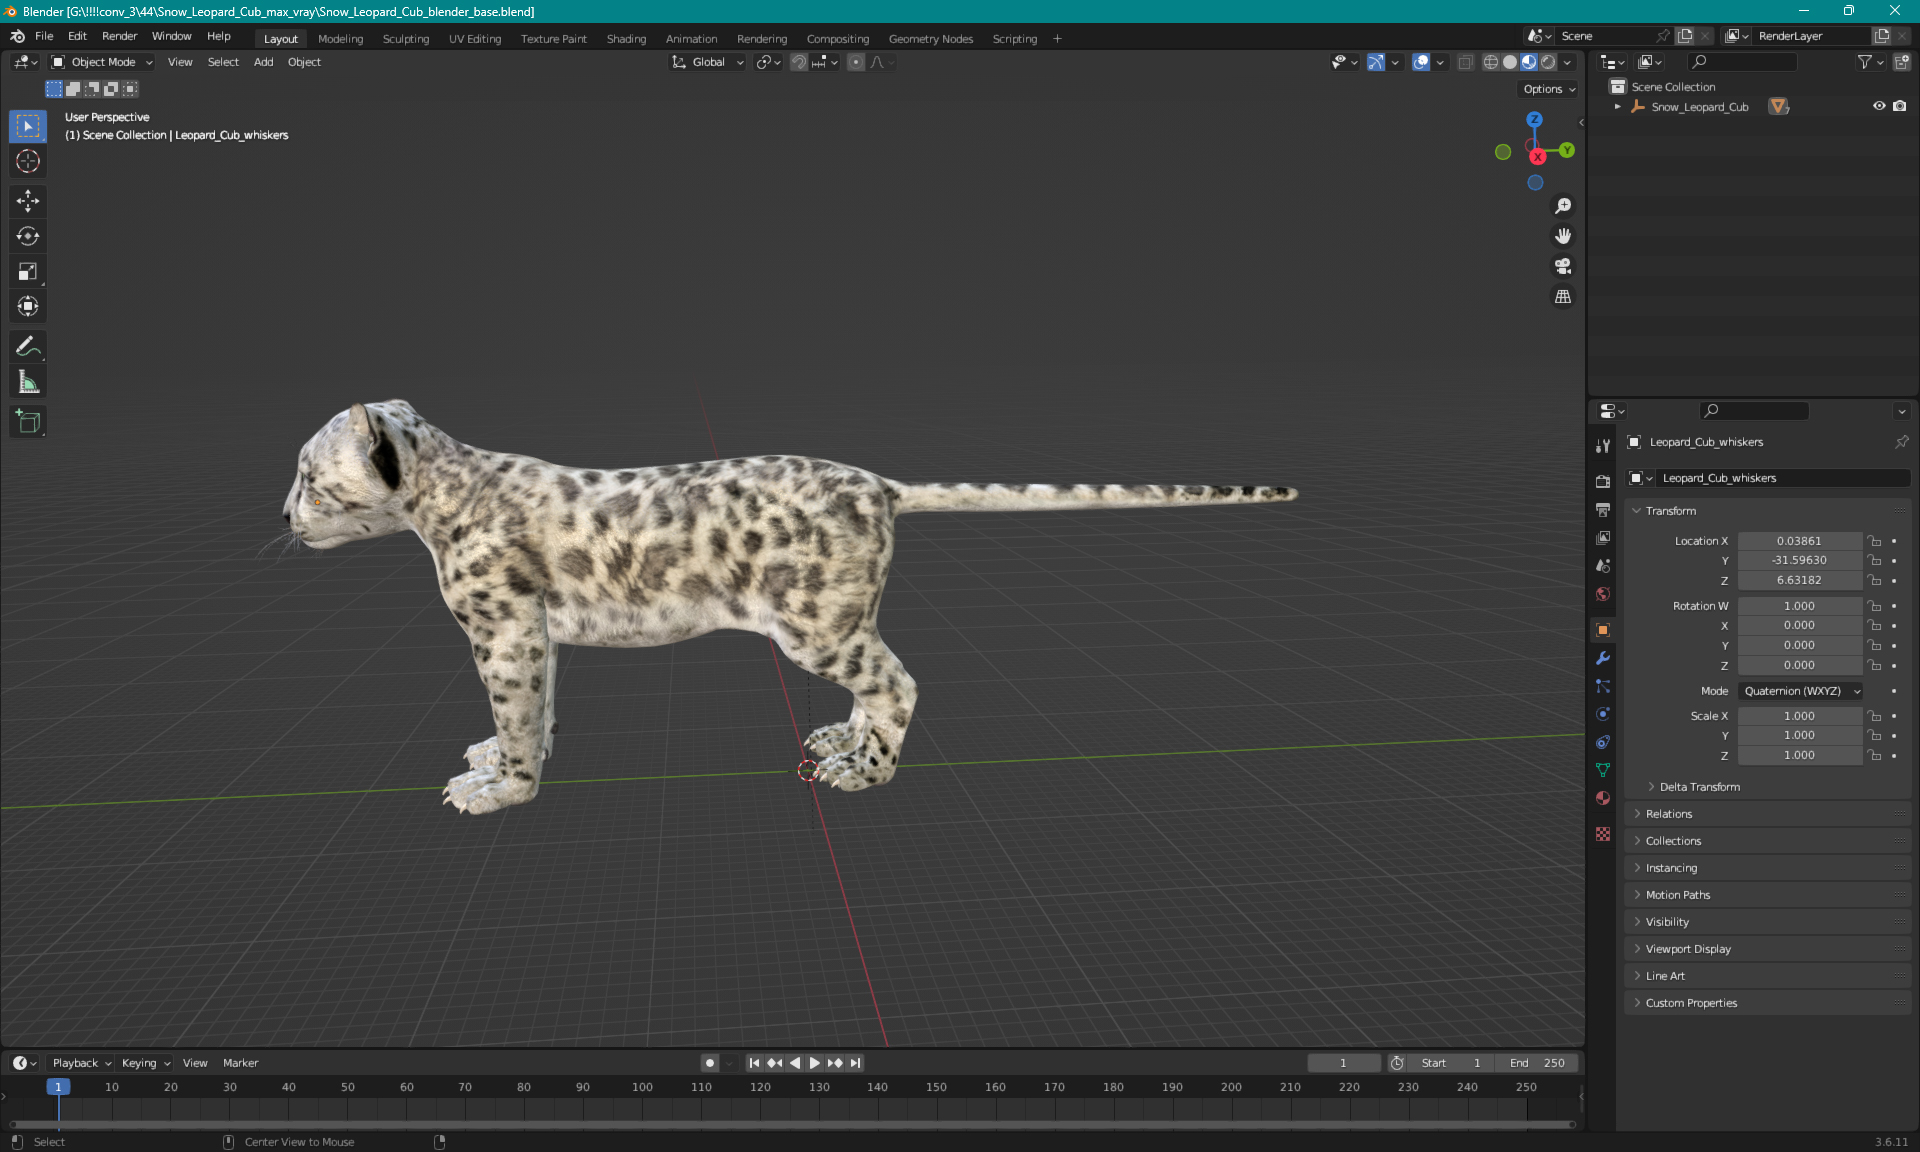
Task: Switch to material preview shading
Action: (1529, 62)
